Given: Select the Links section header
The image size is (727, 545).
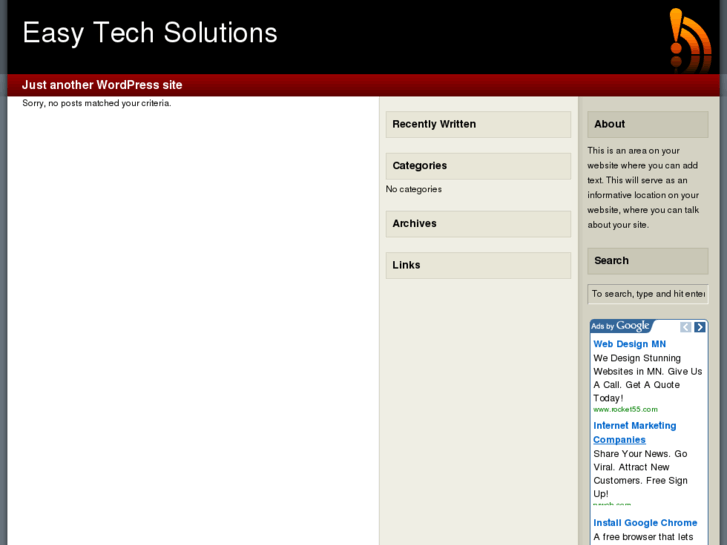Looking at the screenshot, I should click(407, 265).
